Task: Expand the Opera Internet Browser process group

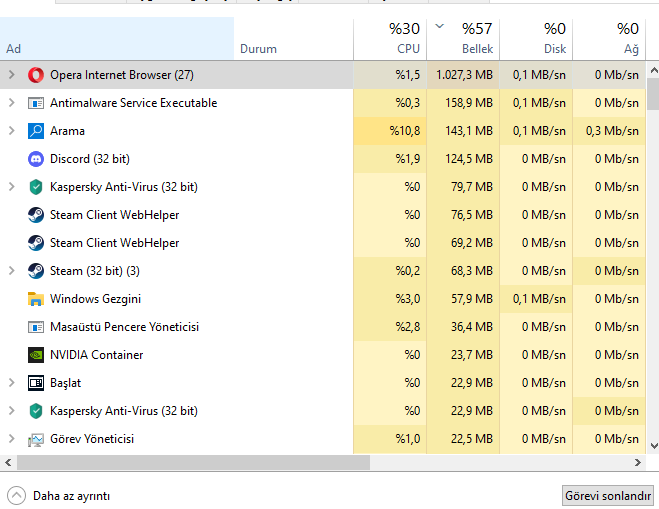Action: tap(11, 75)
